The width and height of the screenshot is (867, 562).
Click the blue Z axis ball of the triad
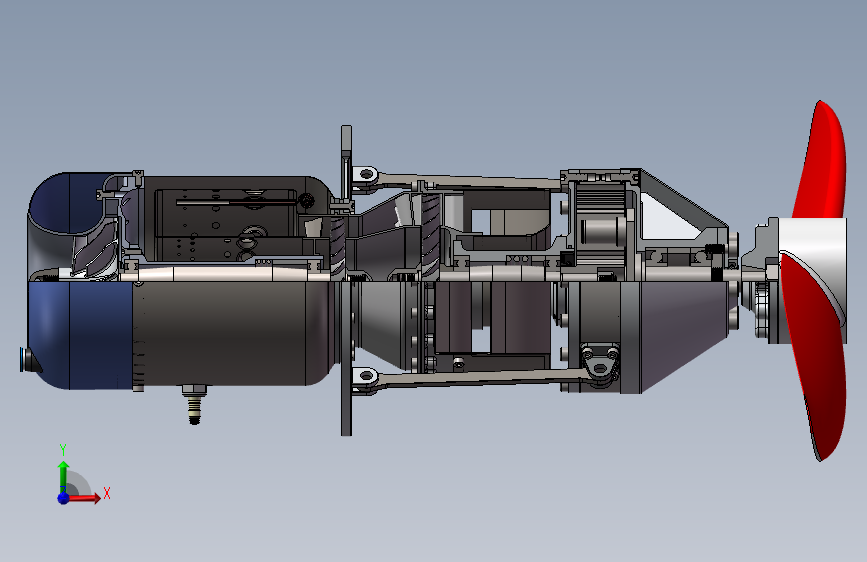63,498
